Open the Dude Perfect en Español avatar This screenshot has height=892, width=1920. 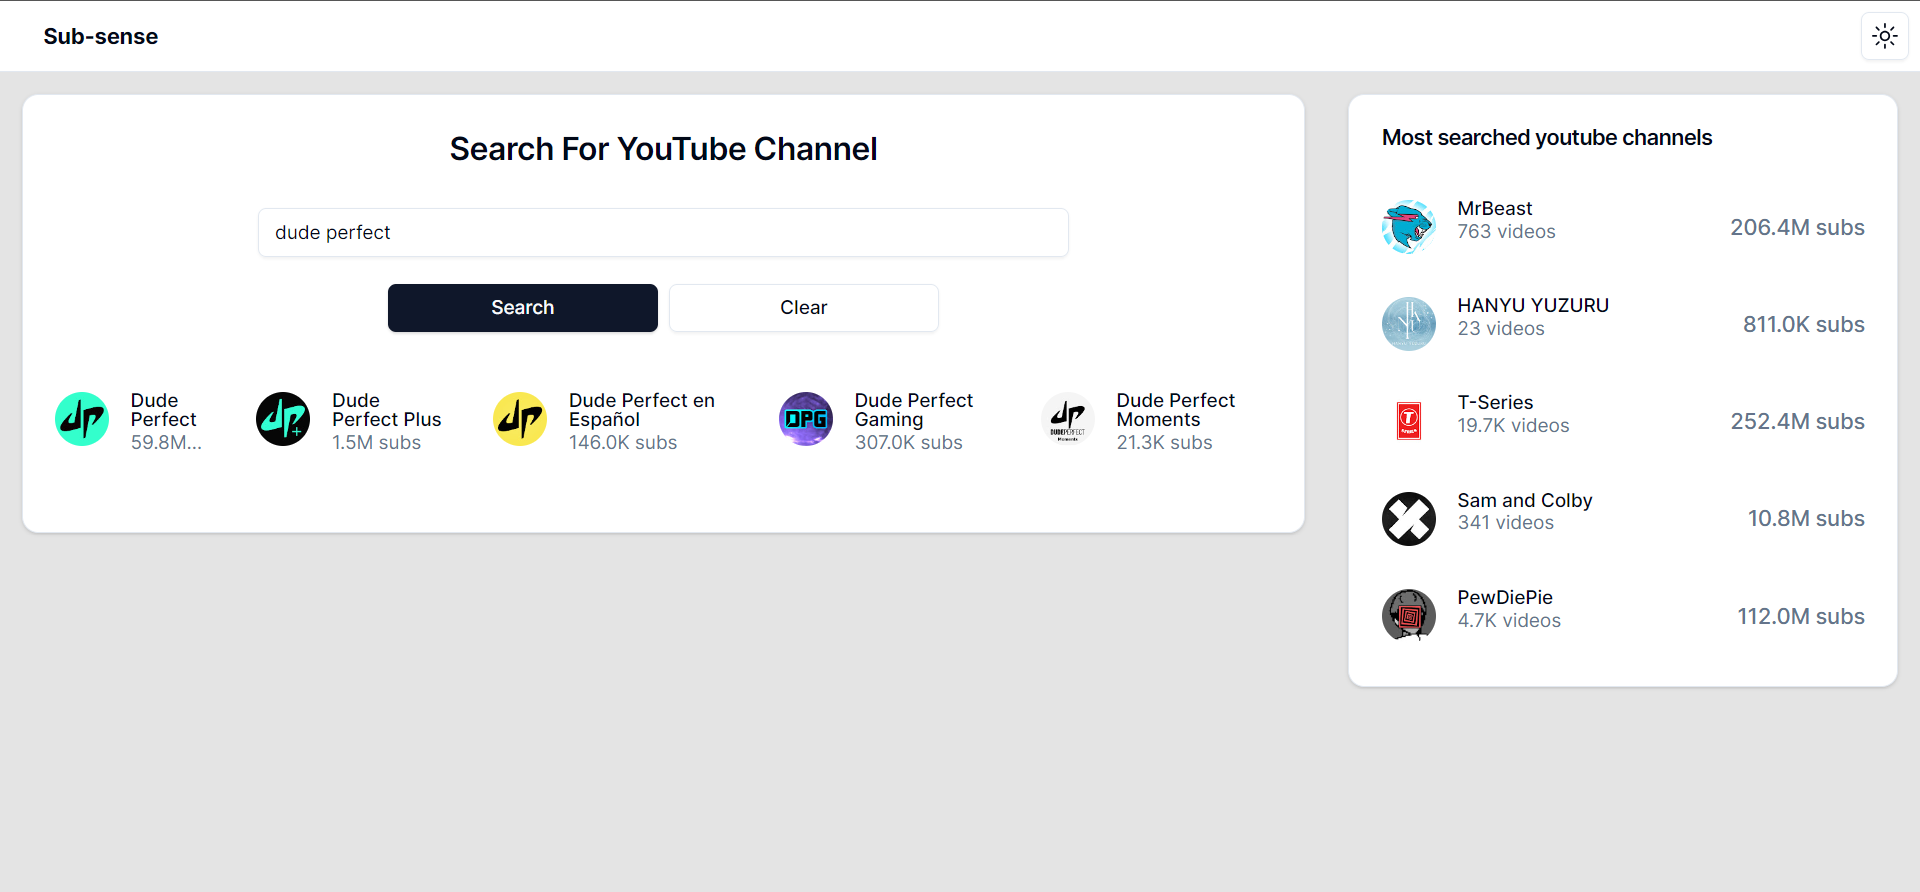tap(520, 419)
